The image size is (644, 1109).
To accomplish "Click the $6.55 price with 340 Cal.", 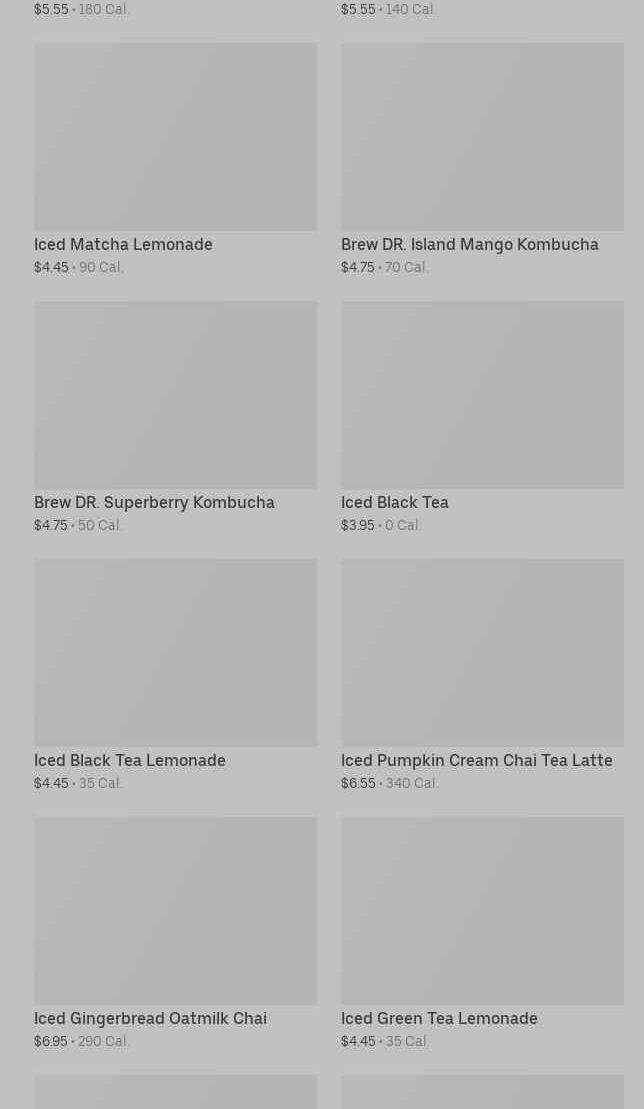I will tap(358, 783).
